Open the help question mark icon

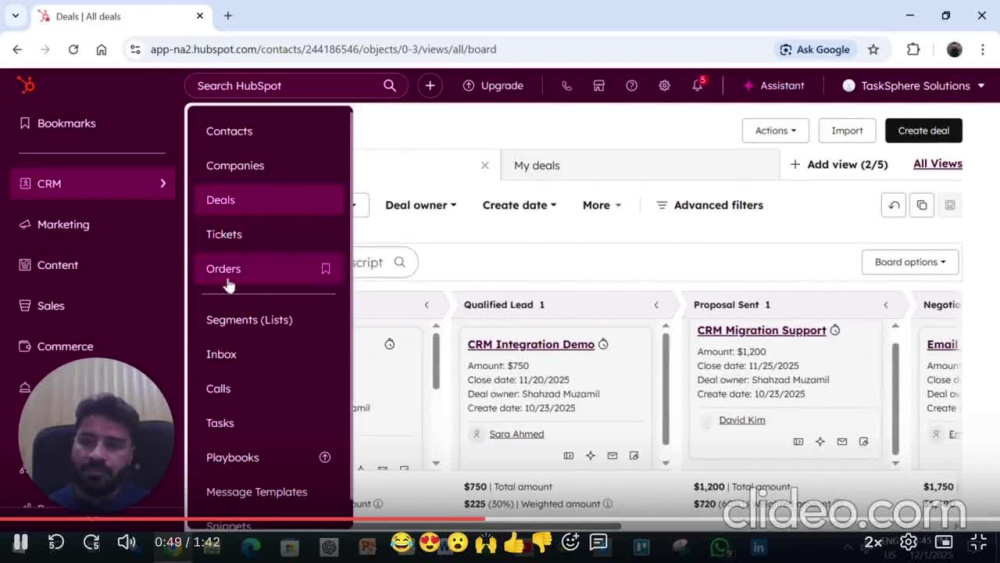(631, 85)
